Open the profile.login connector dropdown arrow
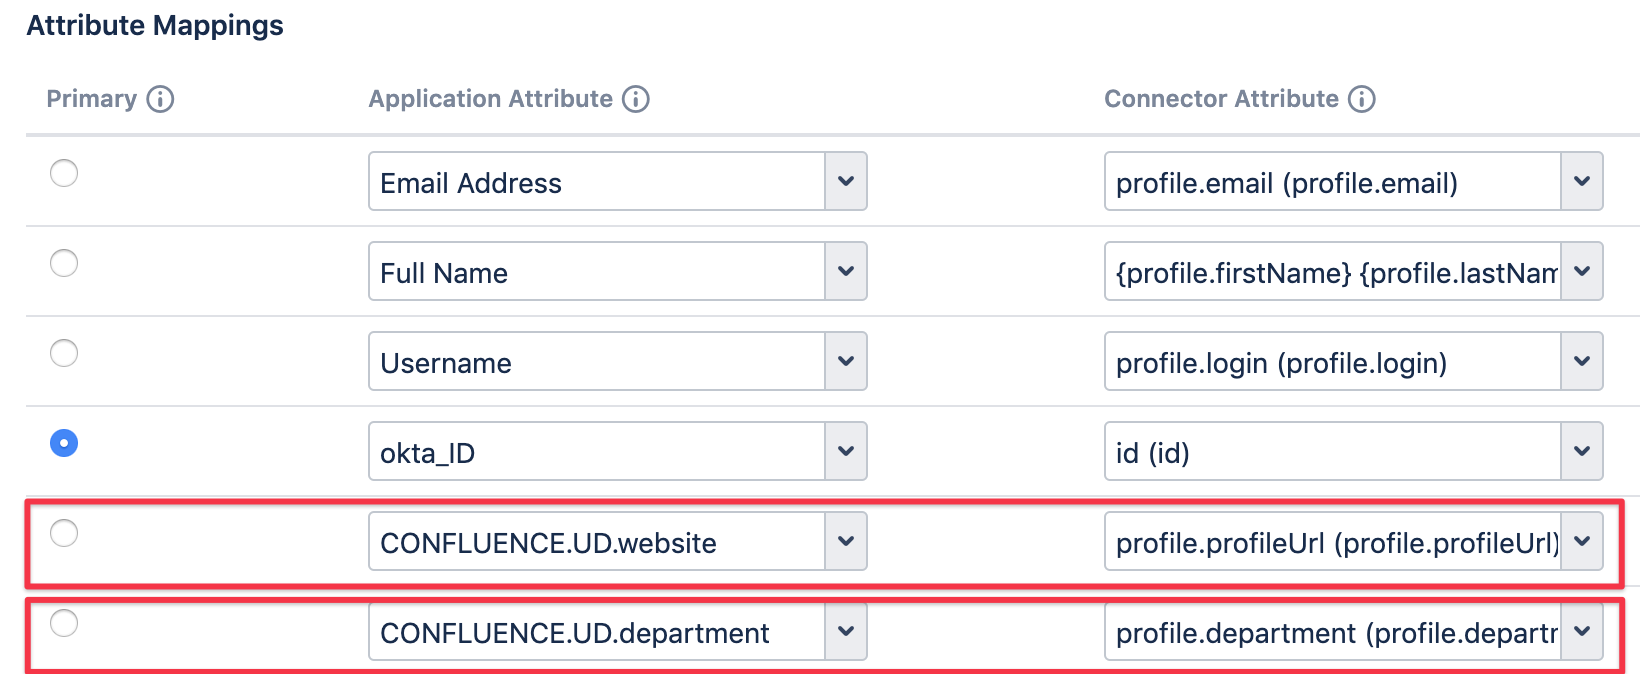Viewport: 1640px width, 674px height. [x=1582, y=361]
